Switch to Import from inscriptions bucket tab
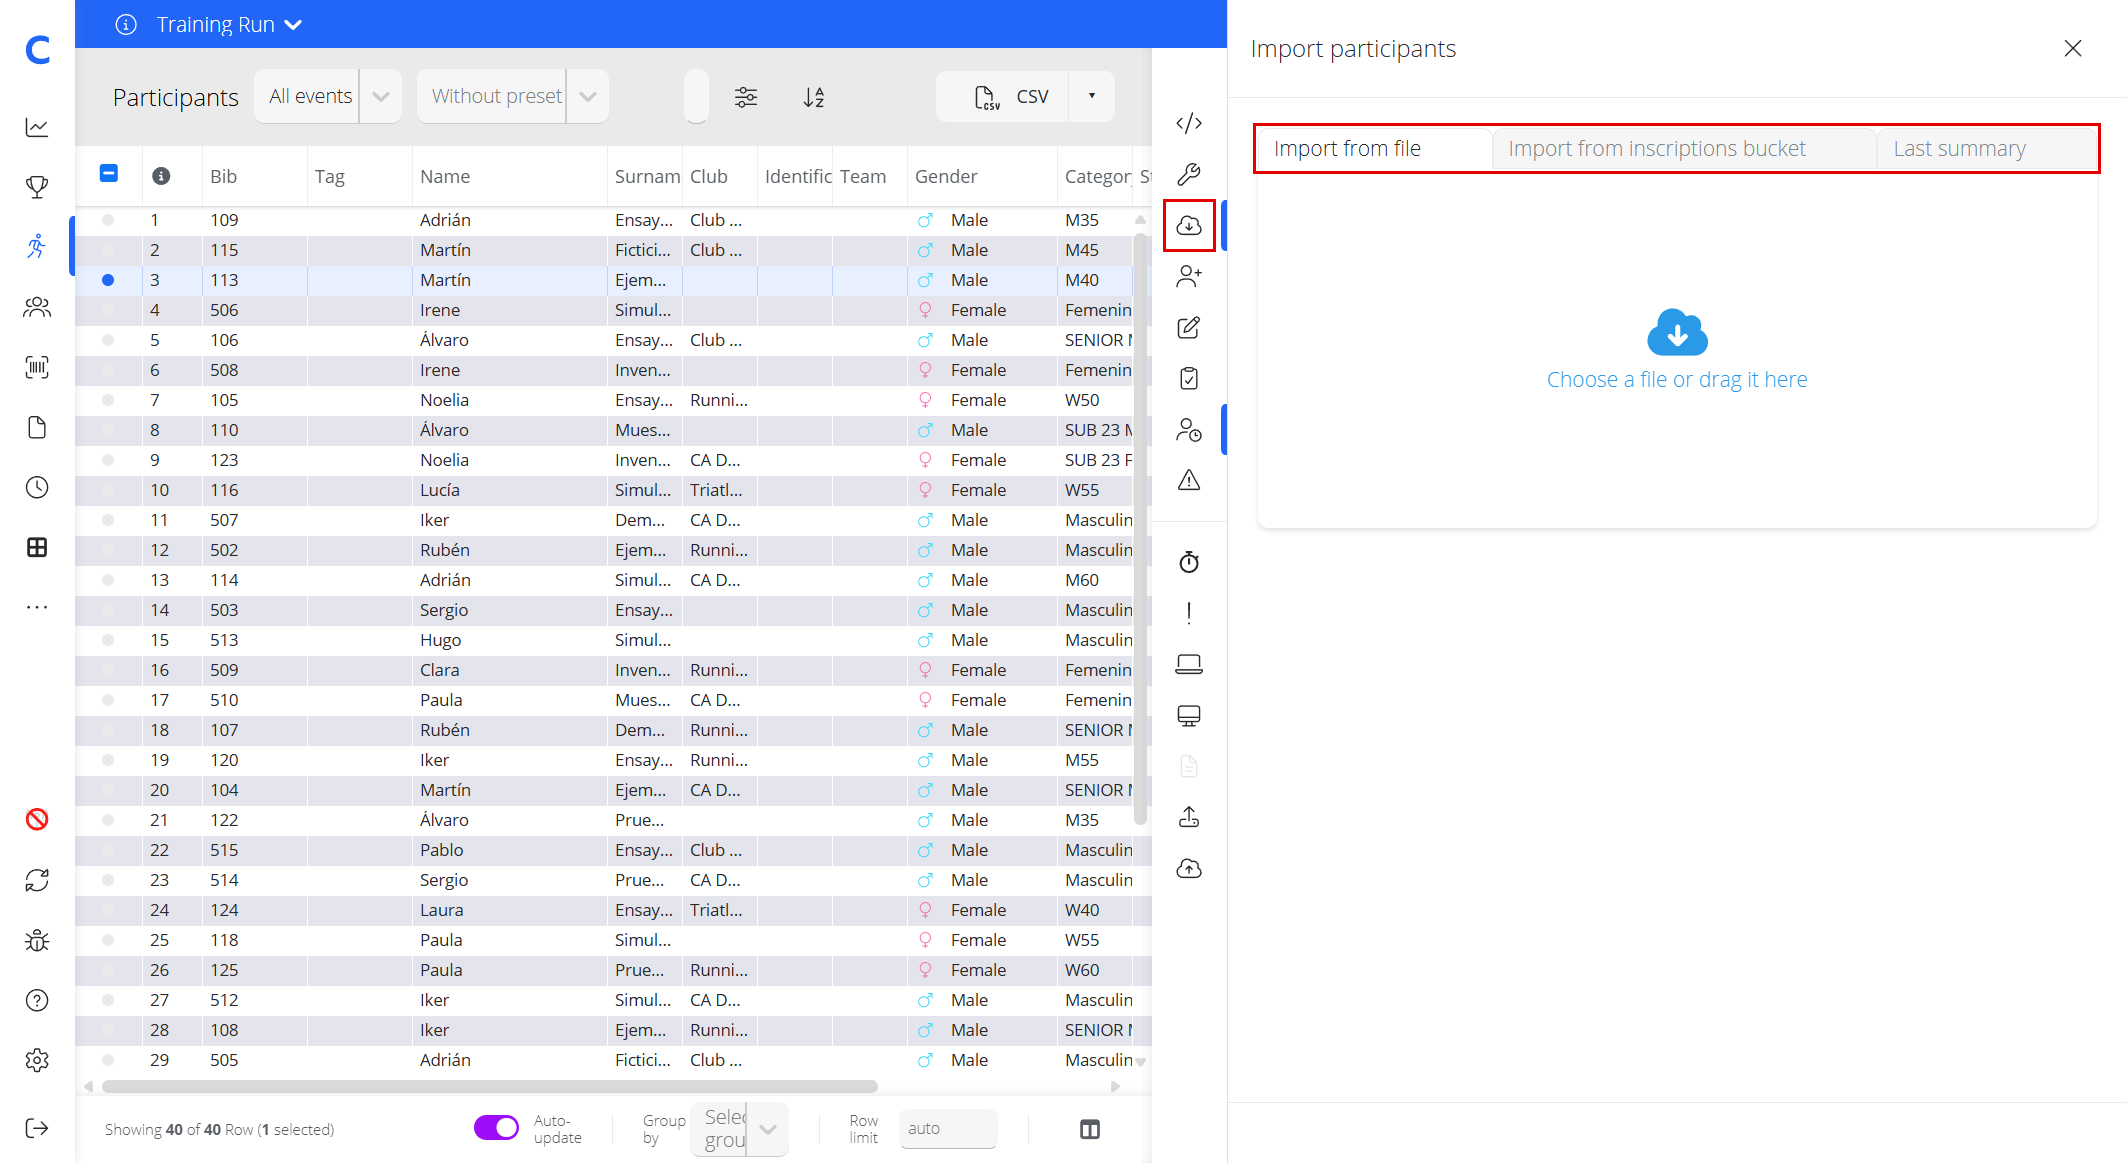The width and height of the screenshot is (2127, 1163). point(1684,149)
